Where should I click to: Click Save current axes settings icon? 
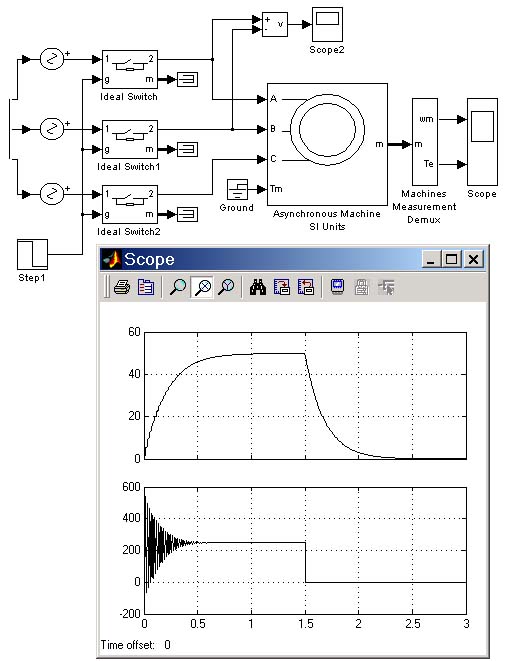click(282, 288)
